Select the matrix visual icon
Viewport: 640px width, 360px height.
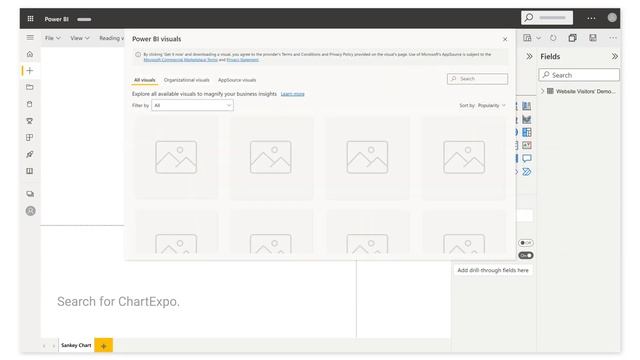click(527, 132)
